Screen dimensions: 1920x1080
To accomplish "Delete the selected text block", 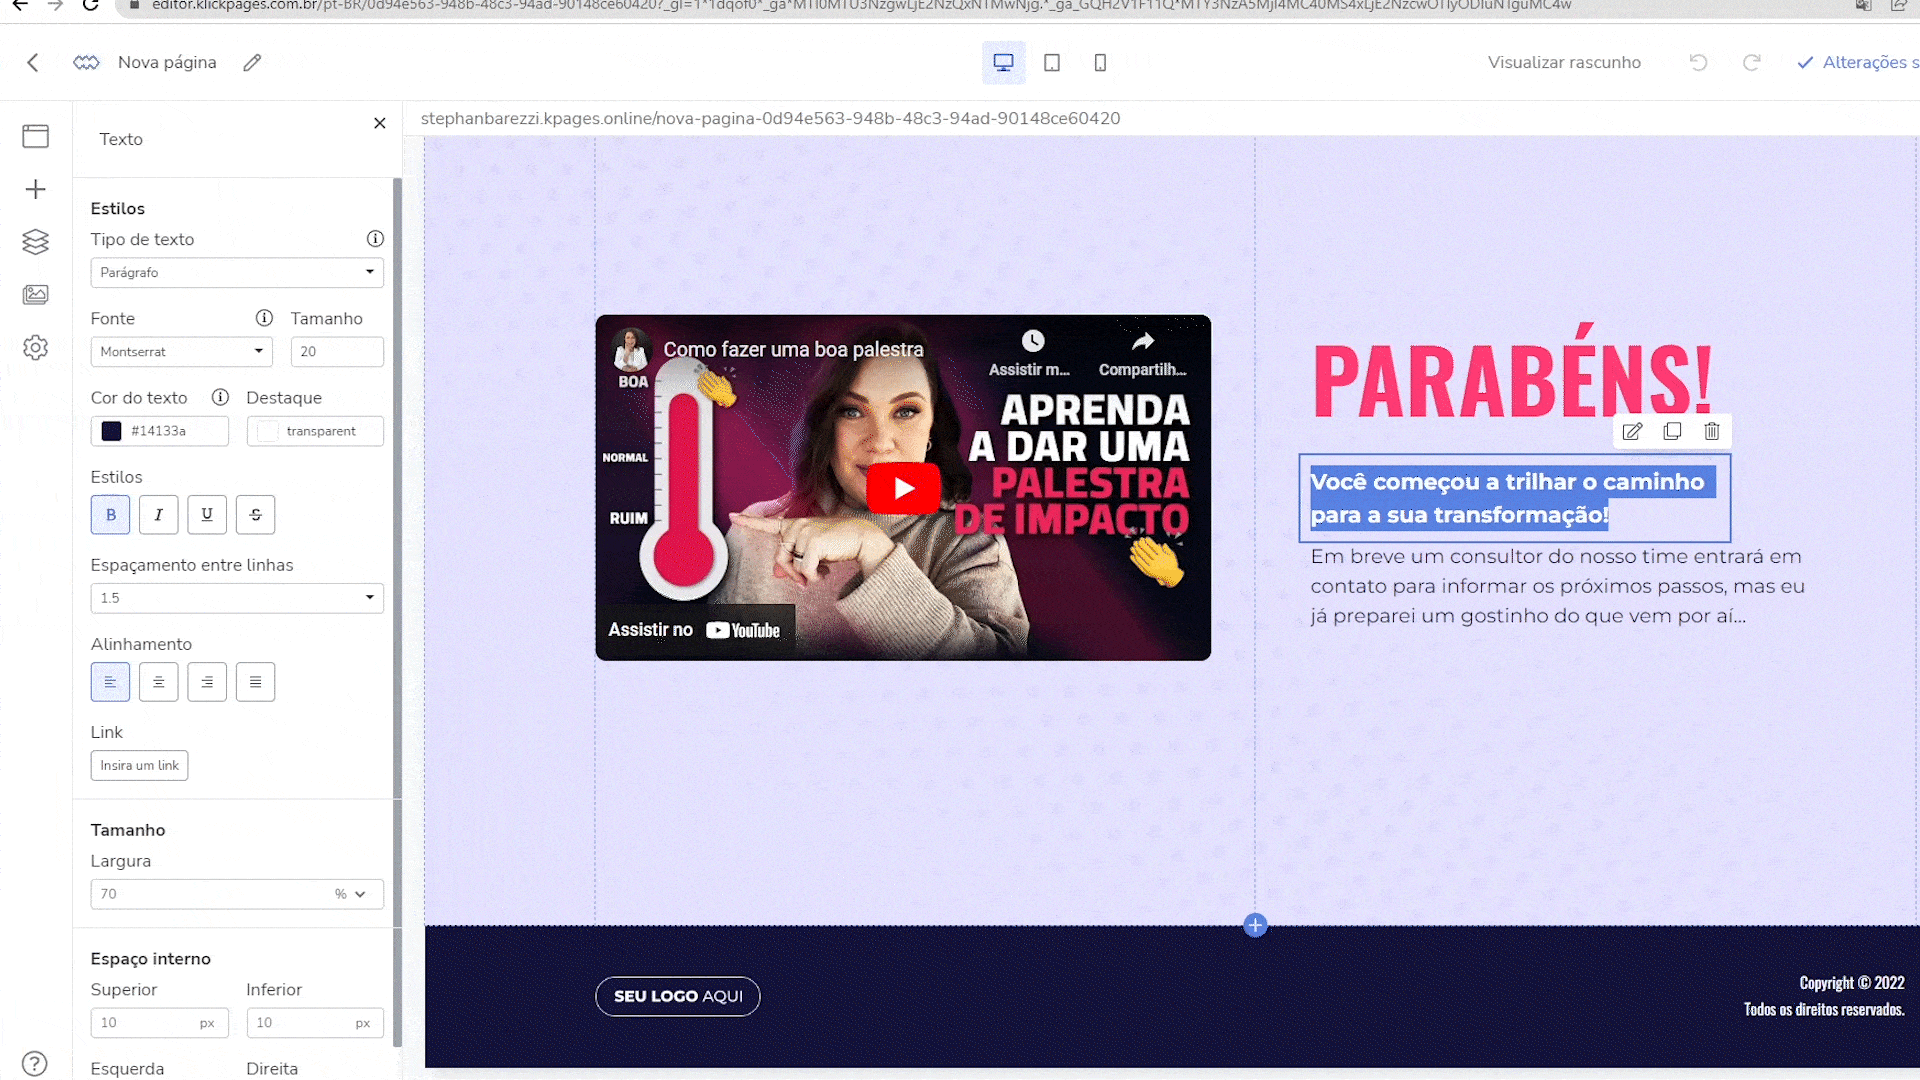I will 1712,431.
